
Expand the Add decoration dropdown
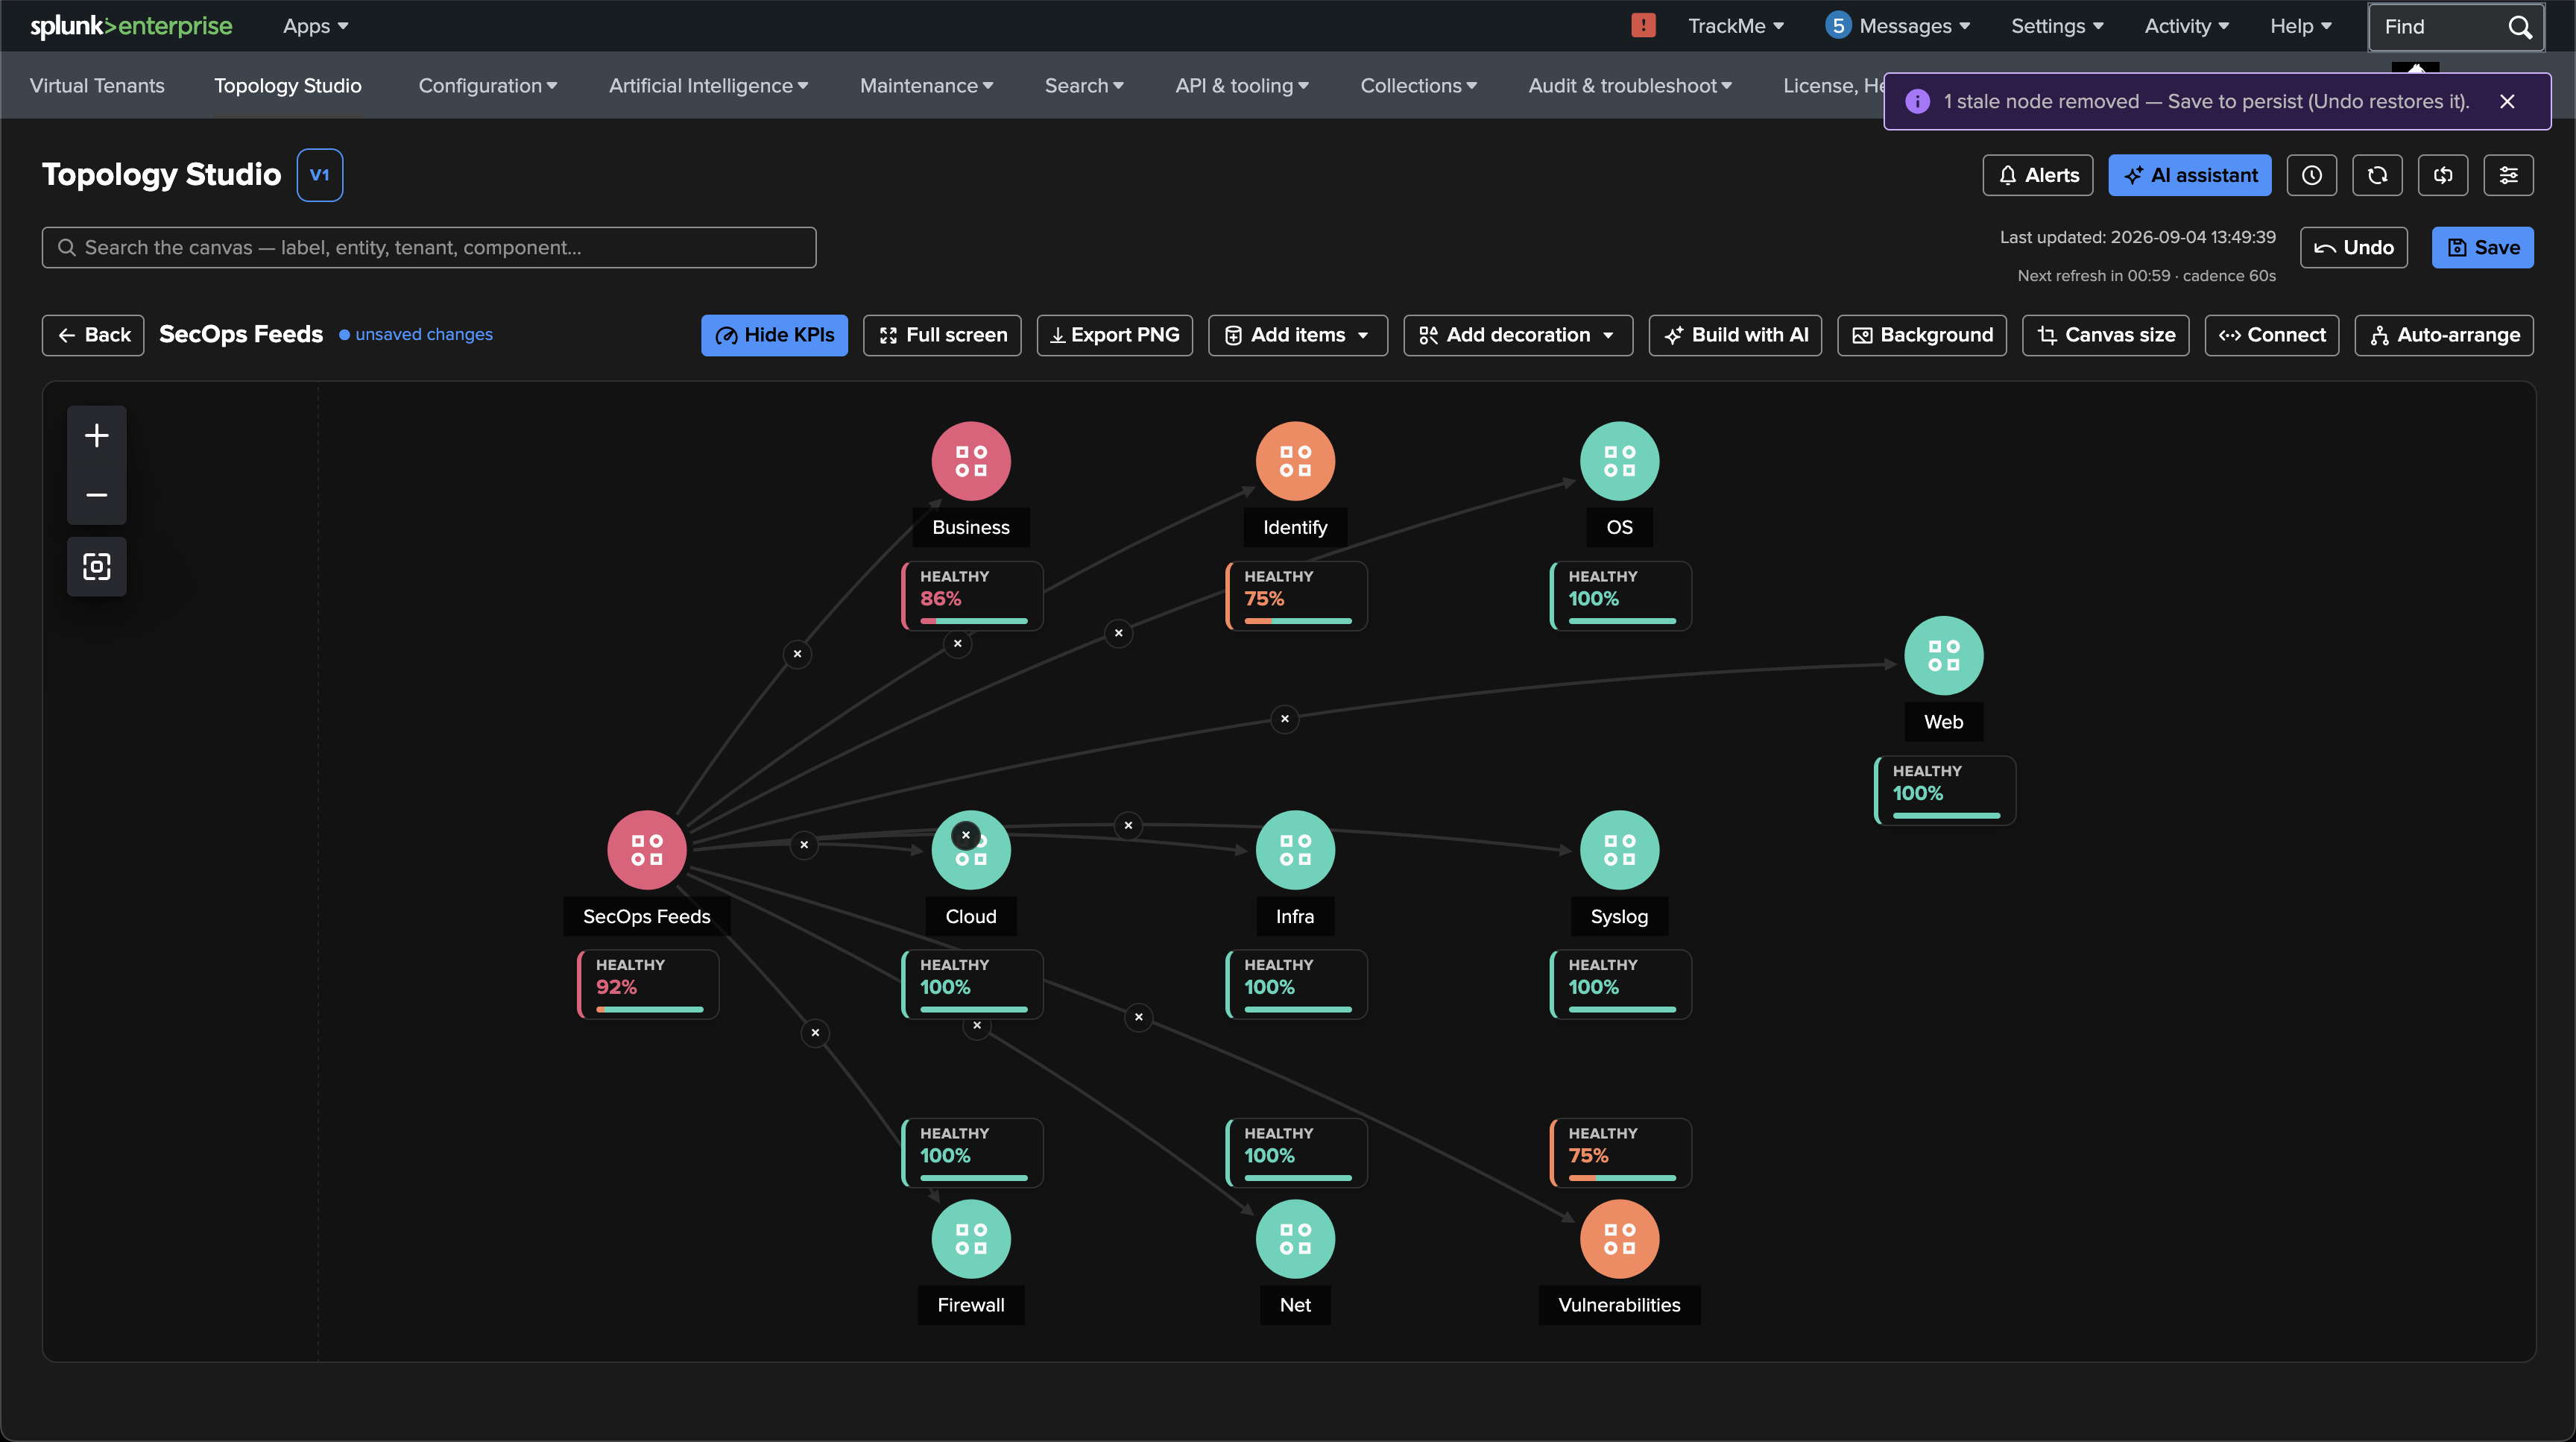[x=1517, y=335]
